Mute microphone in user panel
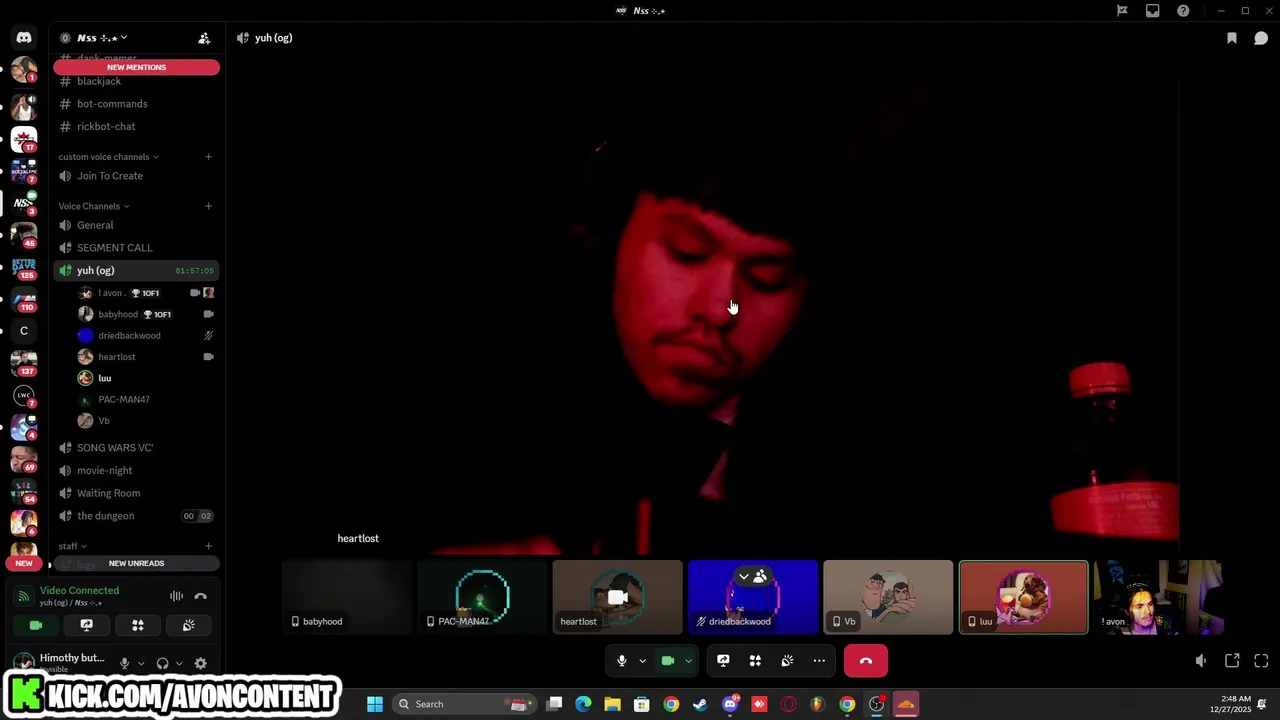Screen dimensions: 1280x720 124,663
